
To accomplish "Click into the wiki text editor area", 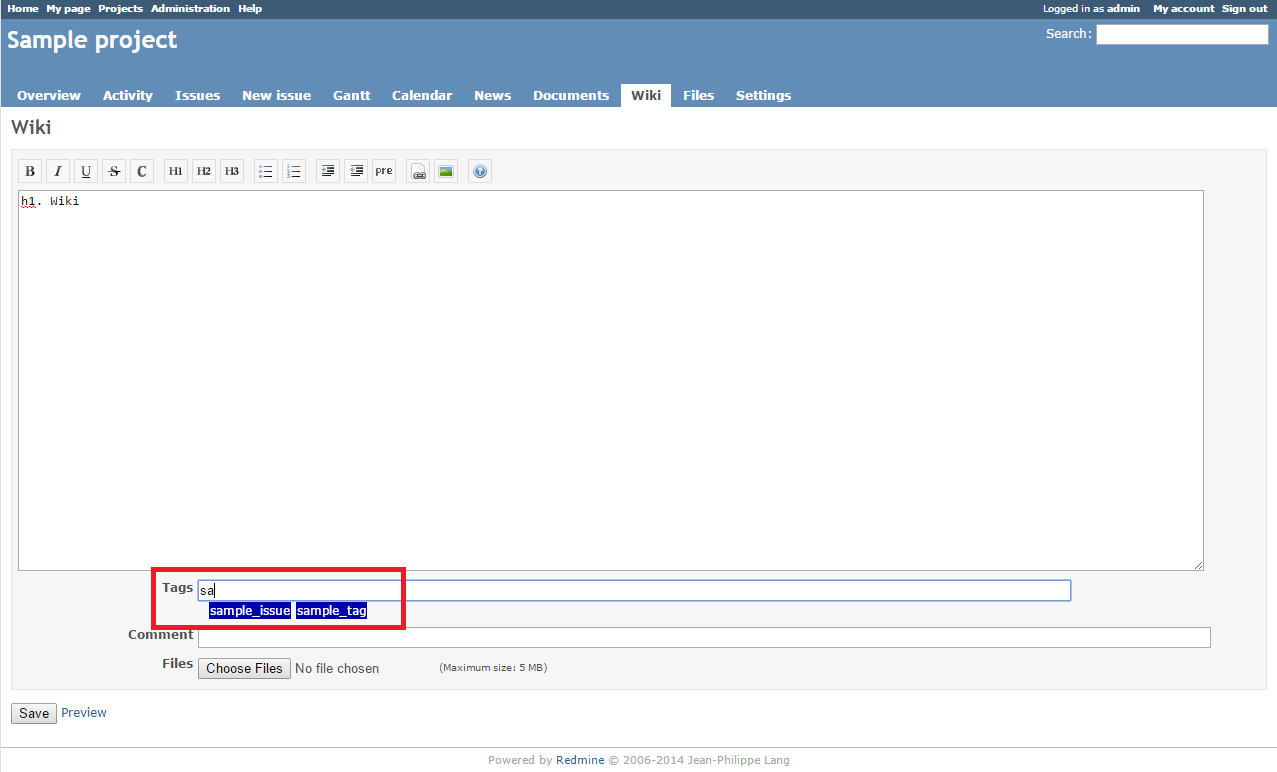I will tap(611, 381).
